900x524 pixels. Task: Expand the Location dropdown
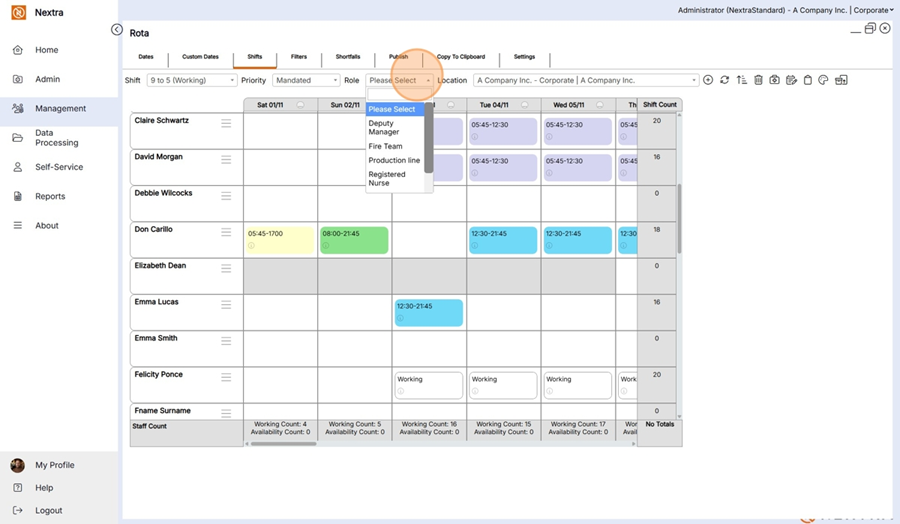point(585,80)
